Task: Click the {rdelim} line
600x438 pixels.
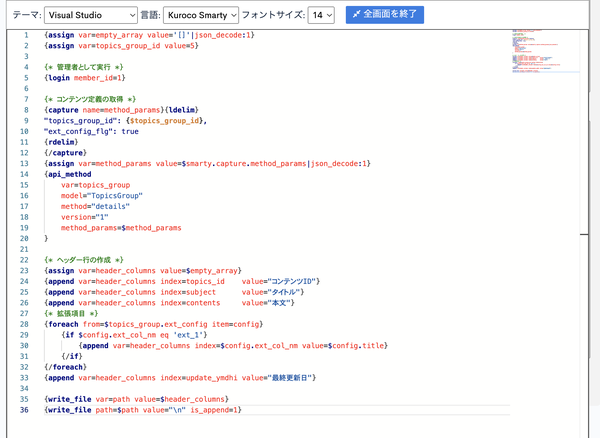Action: coord(61,142)
